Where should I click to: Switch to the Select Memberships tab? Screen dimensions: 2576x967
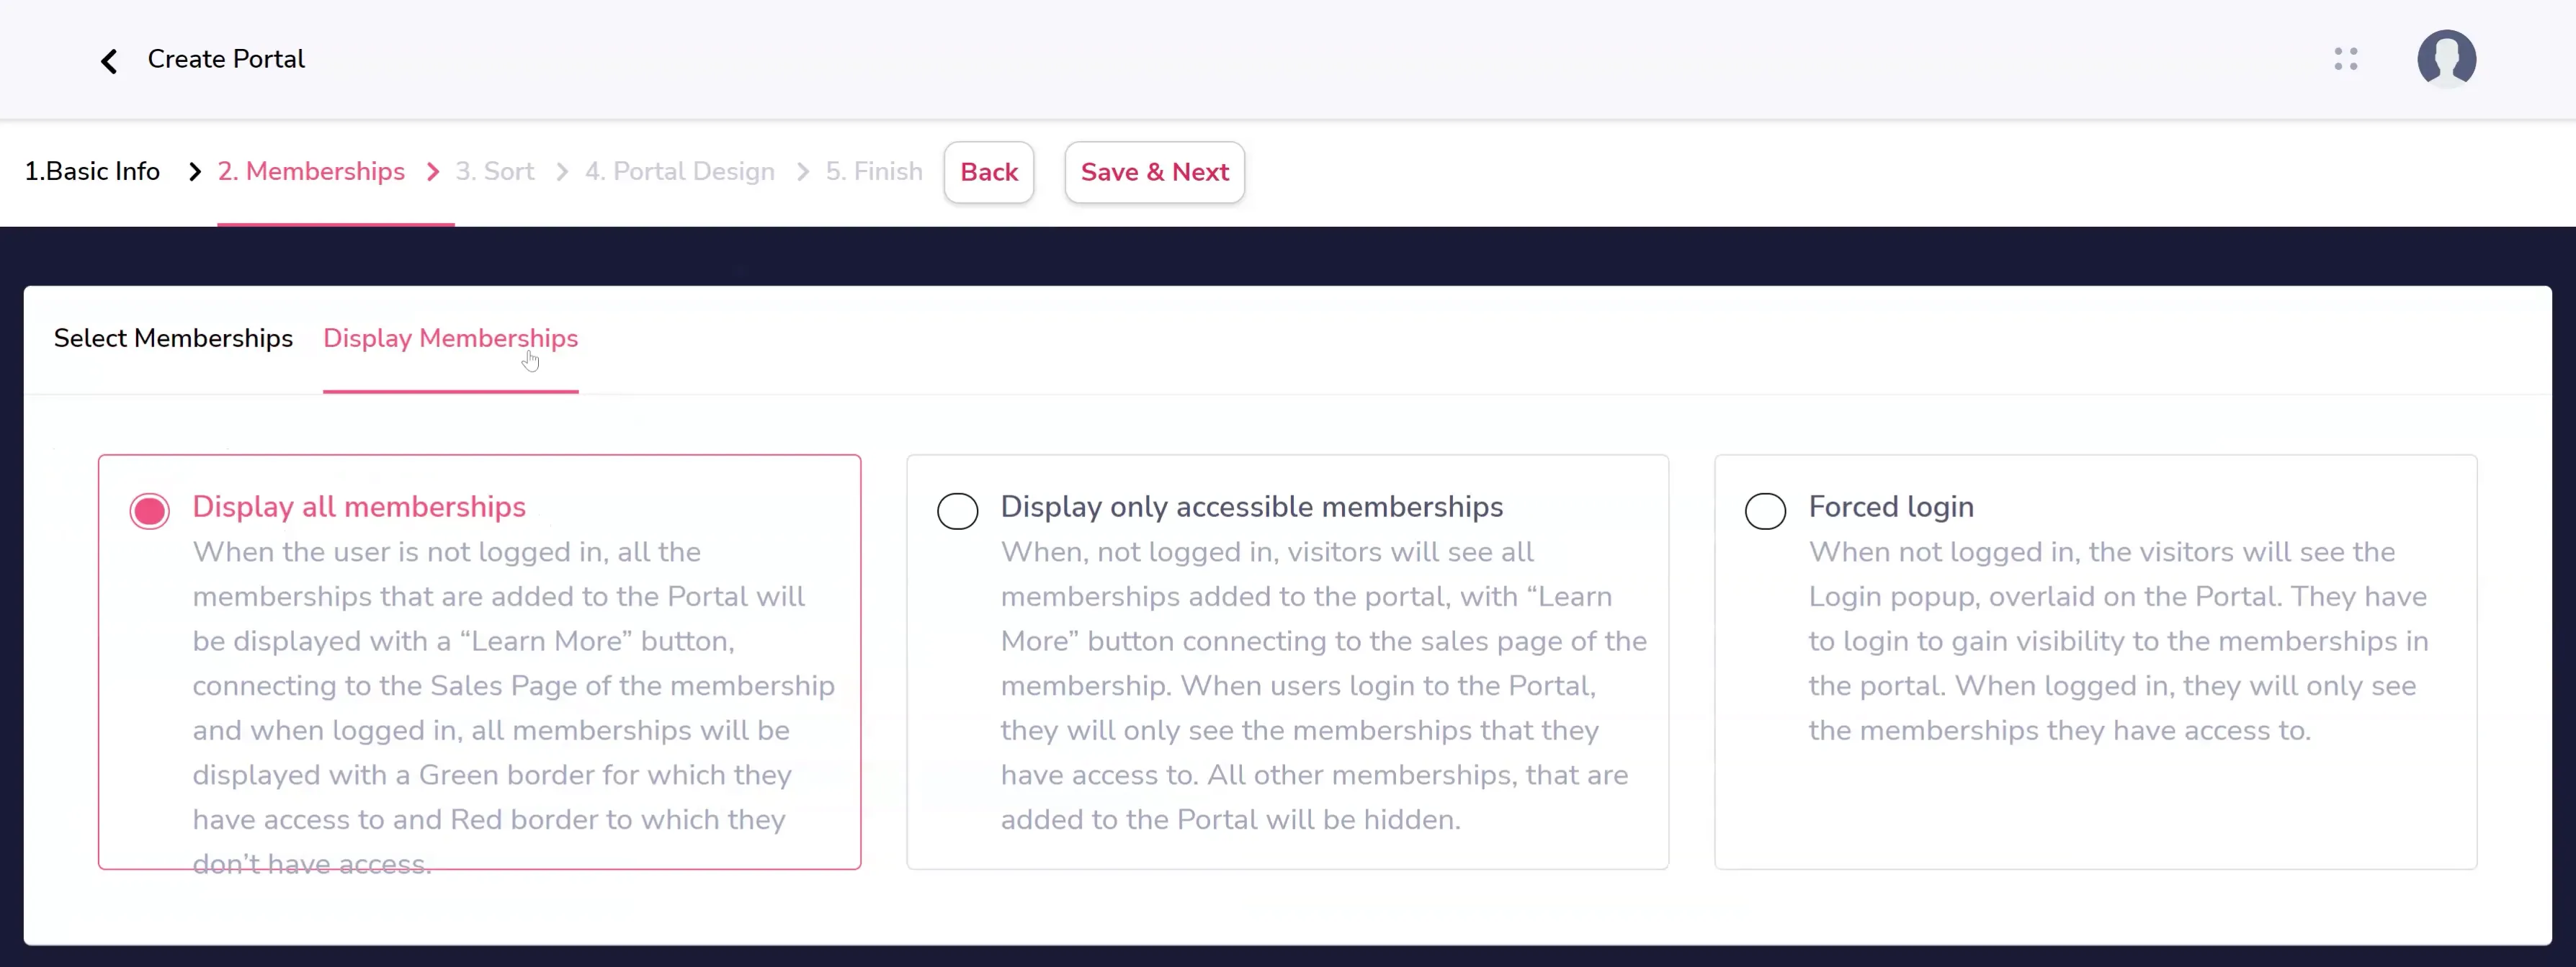pos(173,338)
